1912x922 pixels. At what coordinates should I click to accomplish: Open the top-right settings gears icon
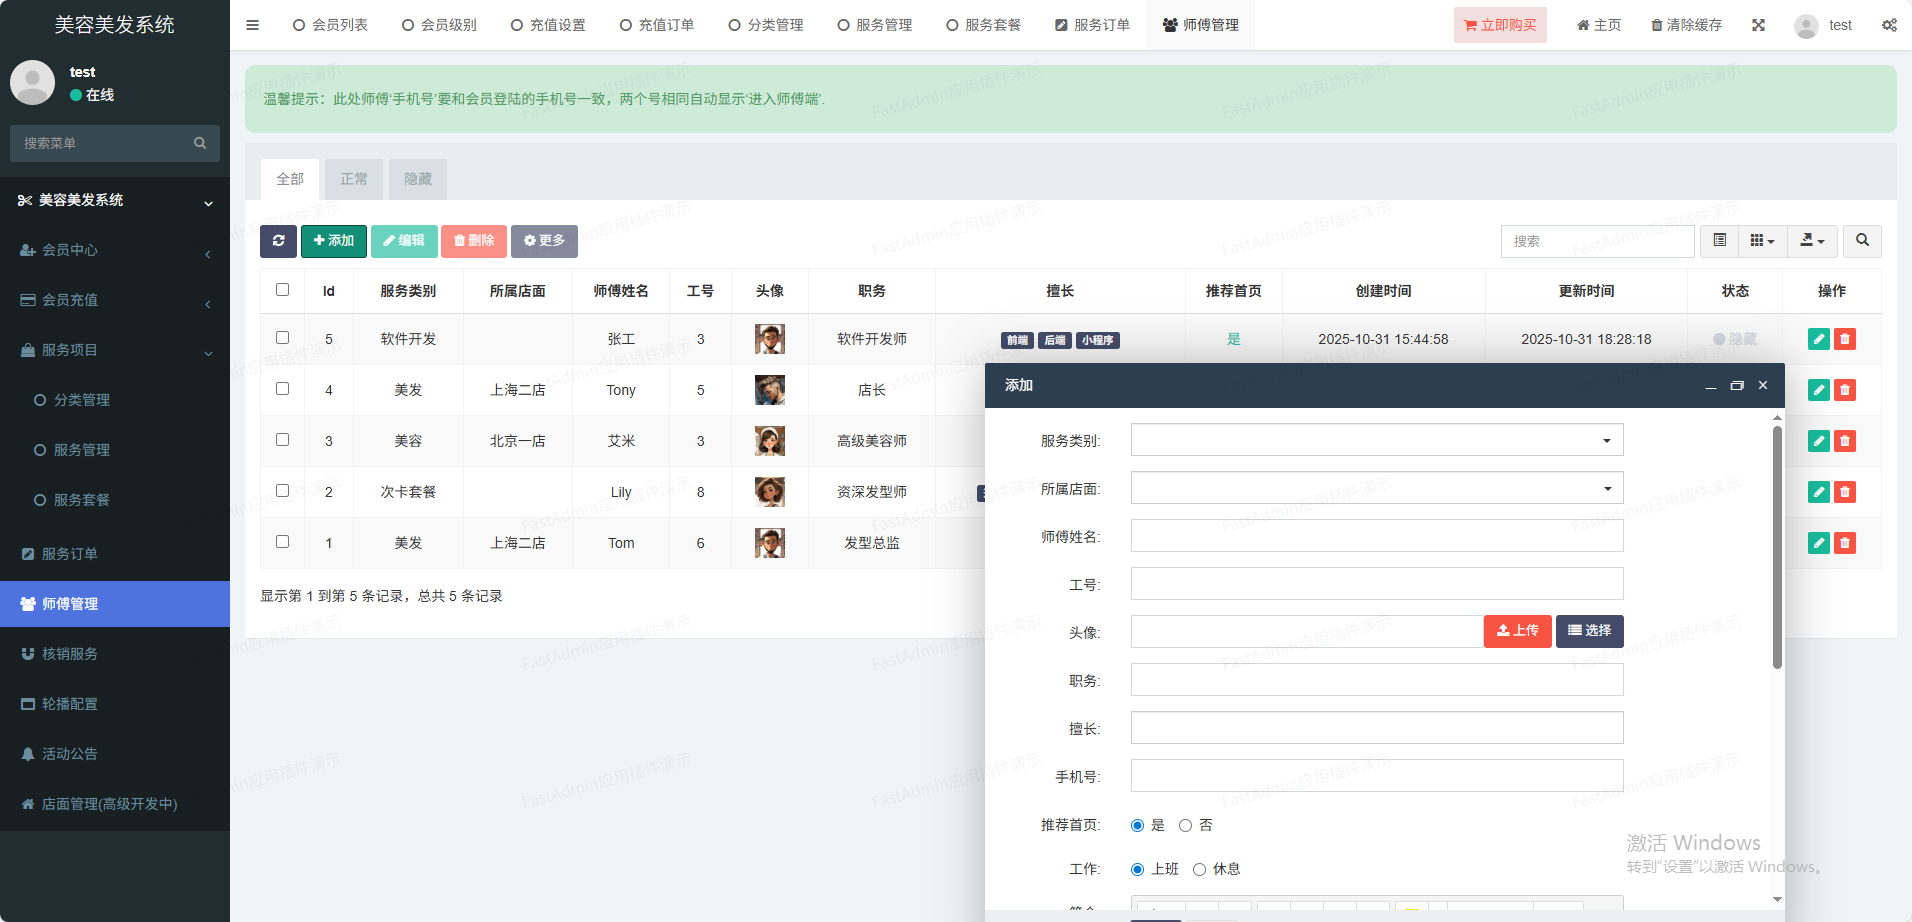(x=1889, y=25)
